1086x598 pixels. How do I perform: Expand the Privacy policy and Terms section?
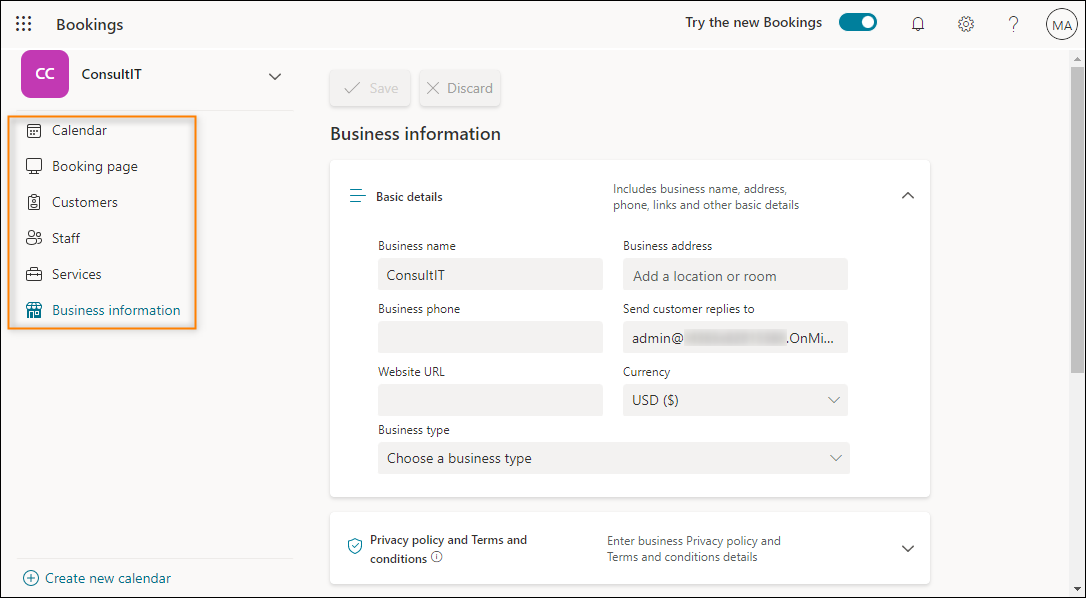tap(908, 548)
